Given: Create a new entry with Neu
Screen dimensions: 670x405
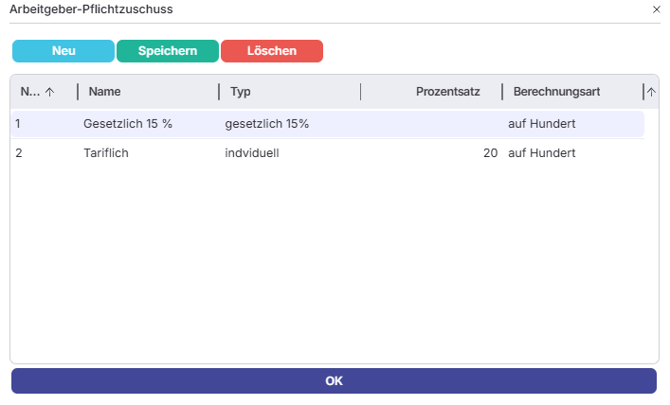Looking at the screenshot, I should point(63,51).
